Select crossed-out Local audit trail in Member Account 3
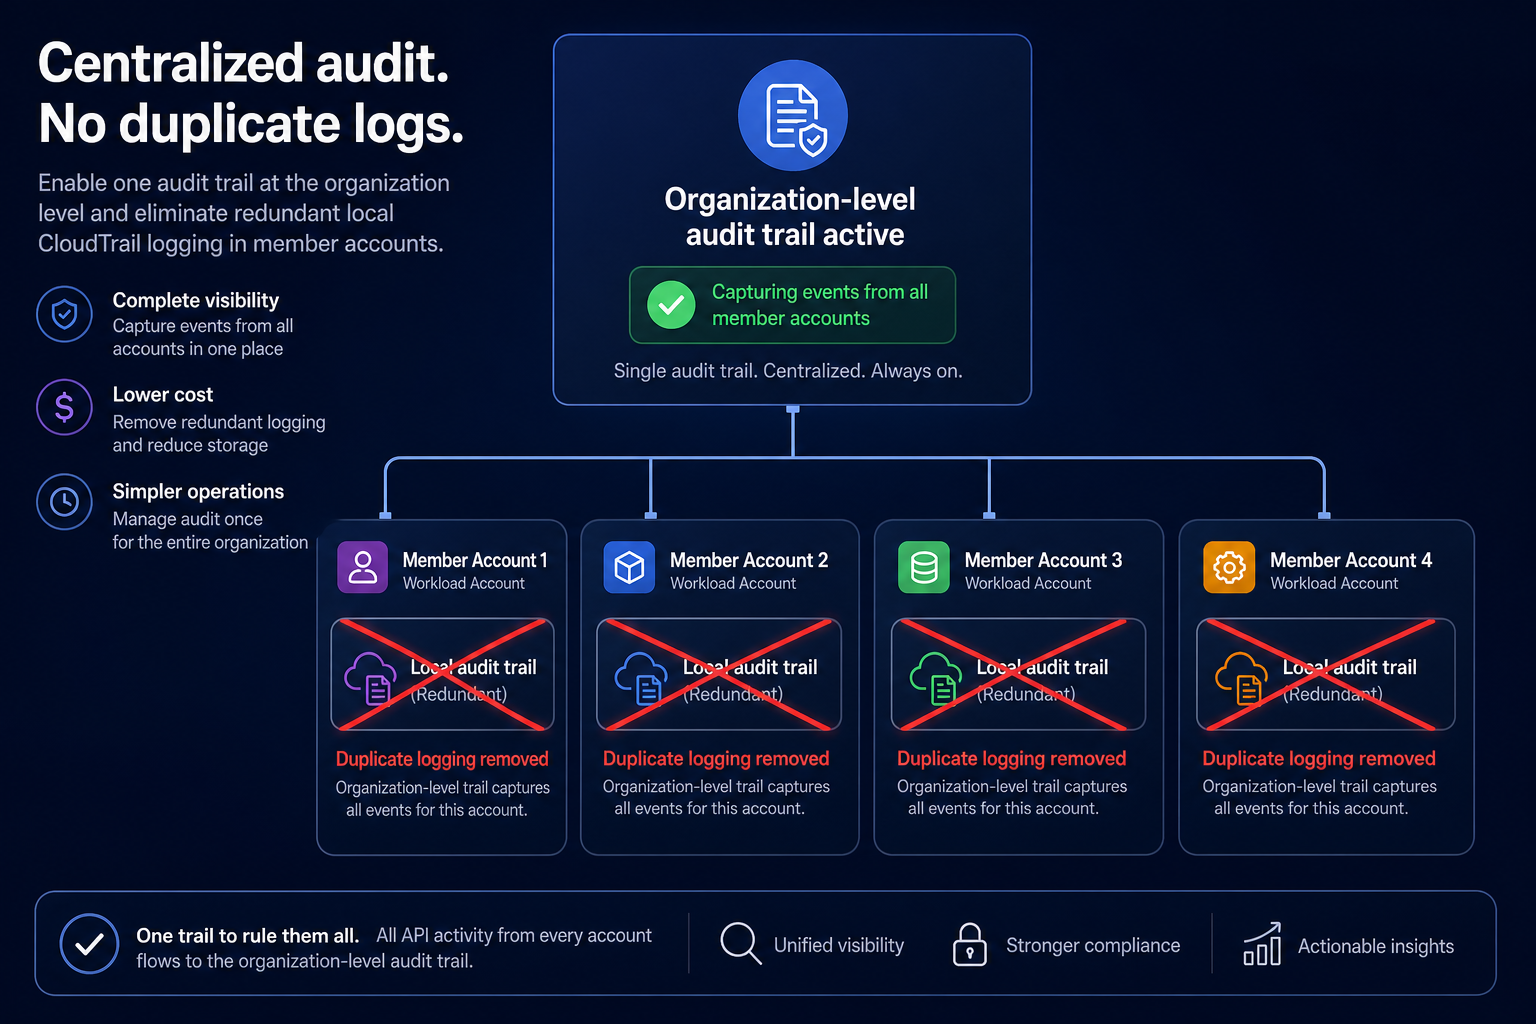The image size is (1536, 1024). tap(1018, 675)
